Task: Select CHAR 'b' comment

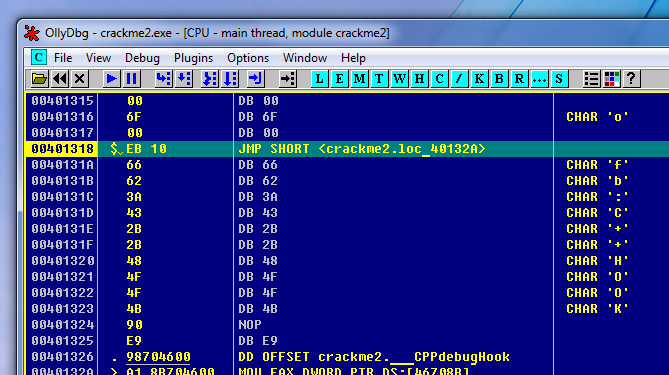Action: [x=597, y=181]
